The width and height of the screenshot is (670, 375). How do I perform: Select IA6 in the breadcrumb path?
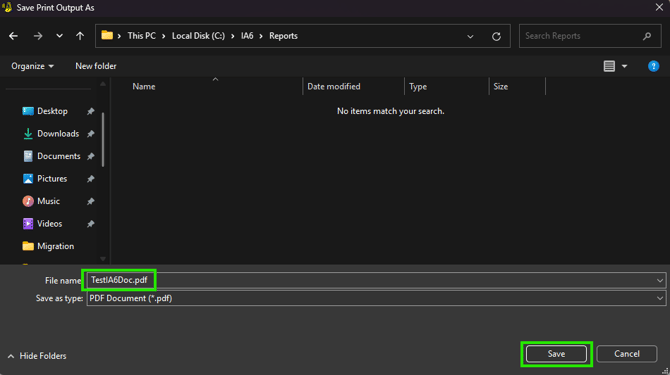click(x=247, y=36)
